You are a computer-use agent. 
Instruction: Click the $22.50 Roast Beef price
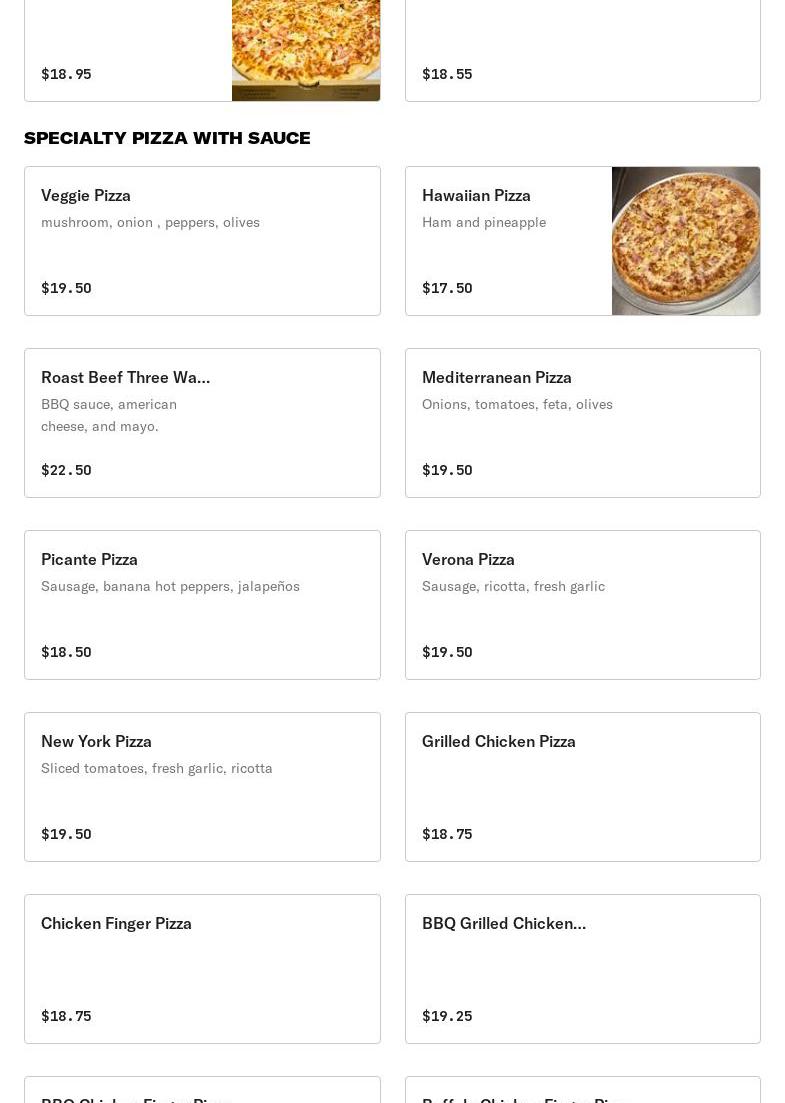click(x=66, y=470)
